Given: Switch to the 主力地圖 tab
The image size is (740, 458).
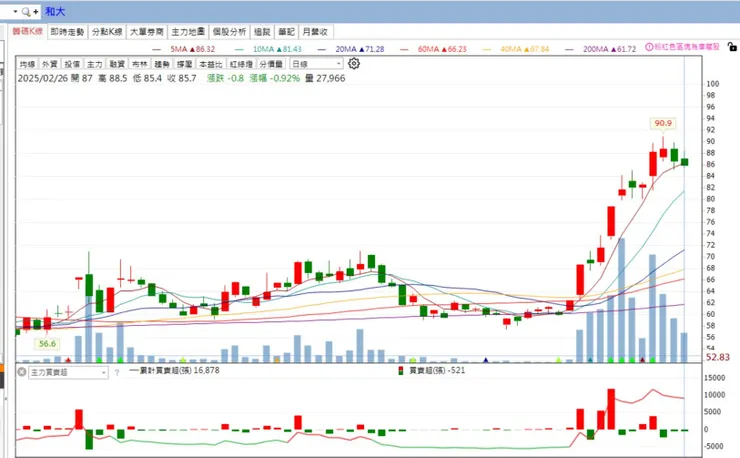Looking at the screenshot, I should point(188,32).
